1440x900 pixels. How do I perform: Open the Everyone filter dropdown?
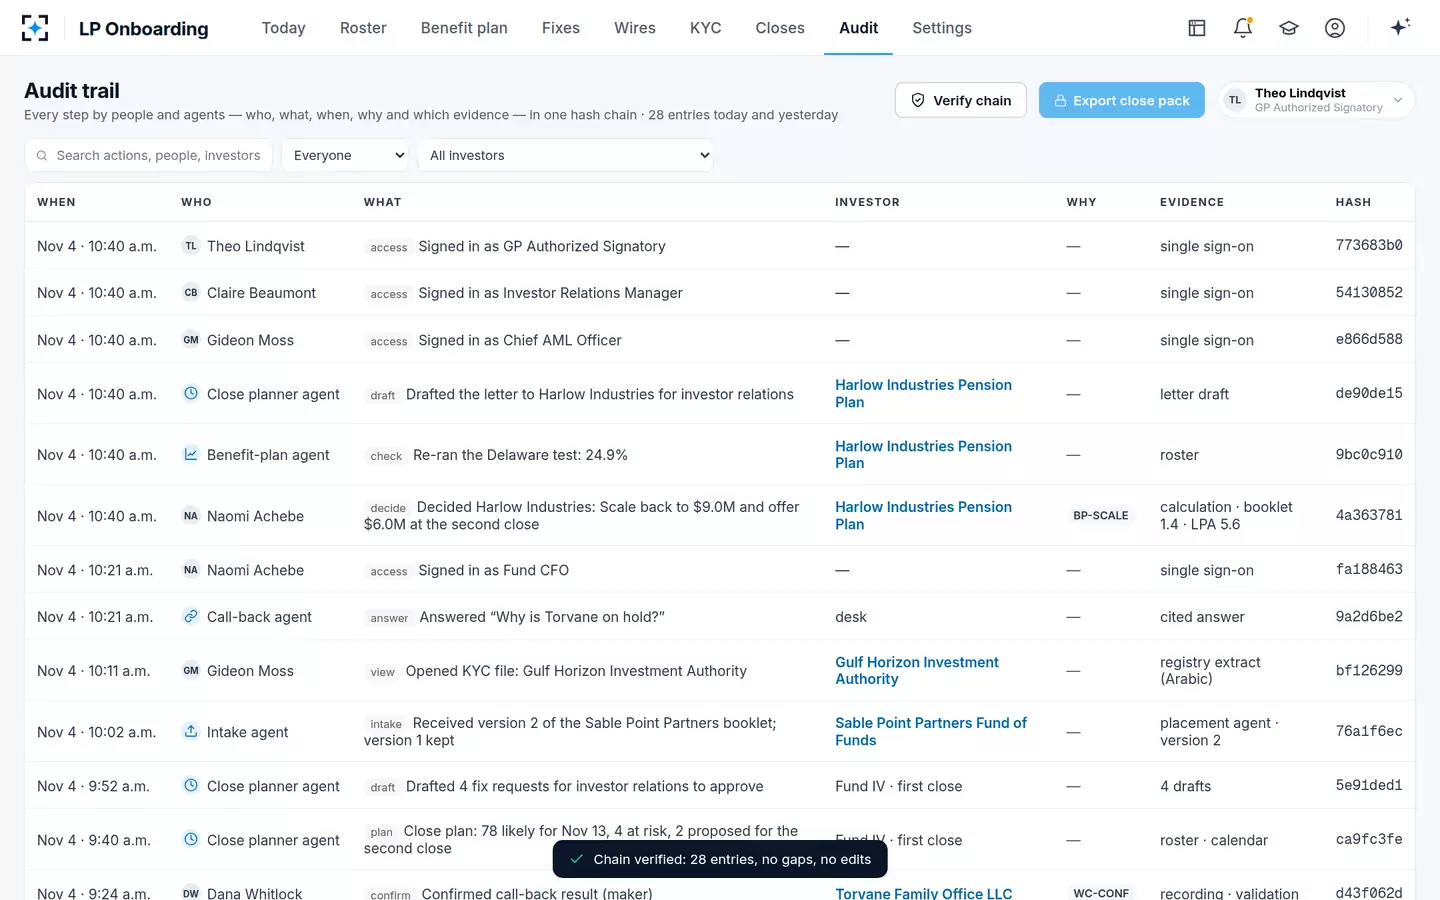[x=346, y=155]
